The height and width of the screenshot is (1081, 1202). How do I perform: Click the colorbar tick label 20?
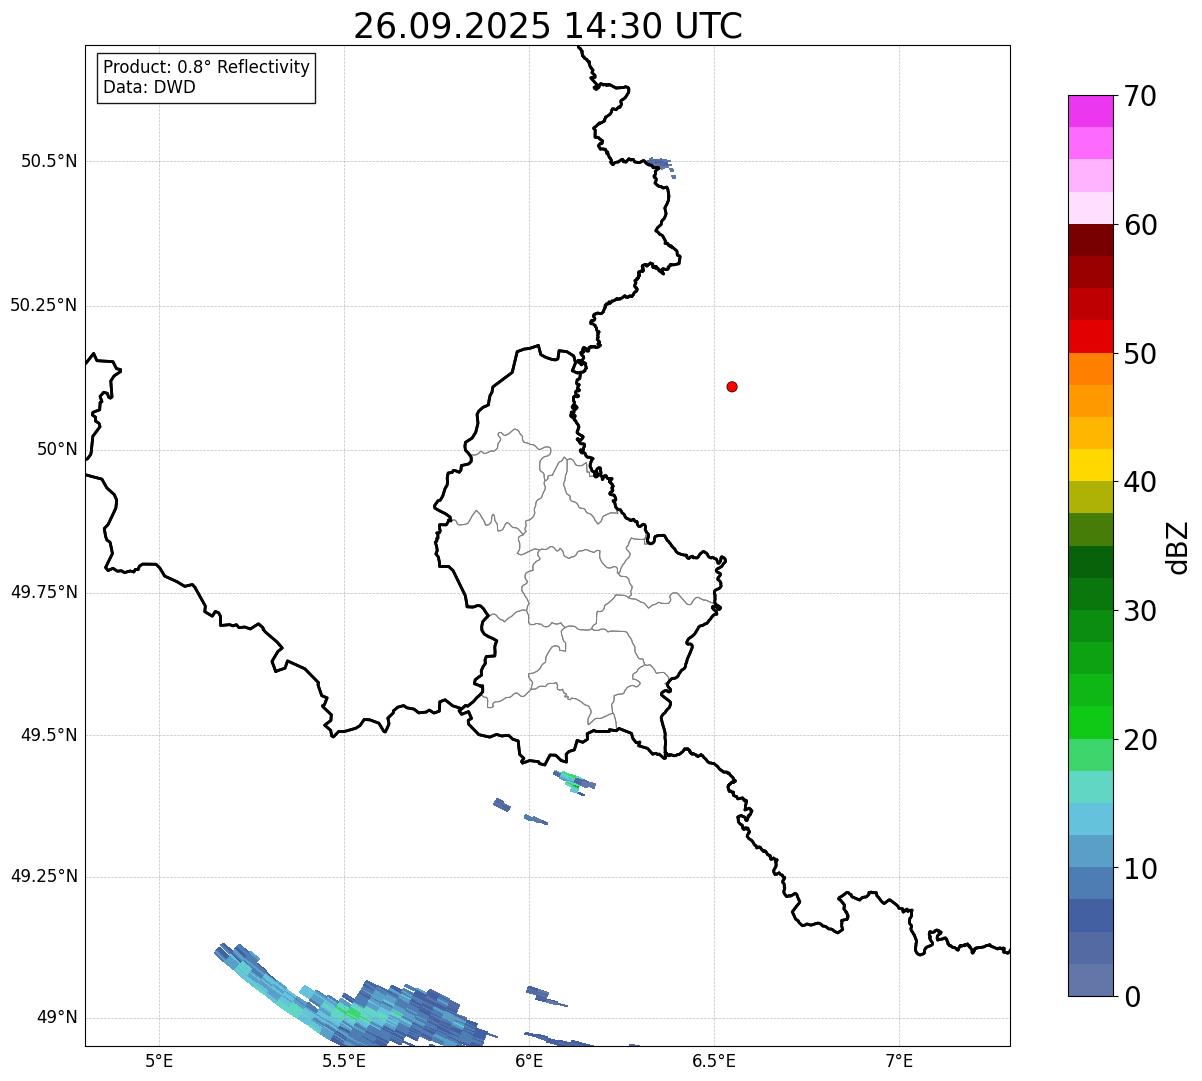click(1141, 740)
